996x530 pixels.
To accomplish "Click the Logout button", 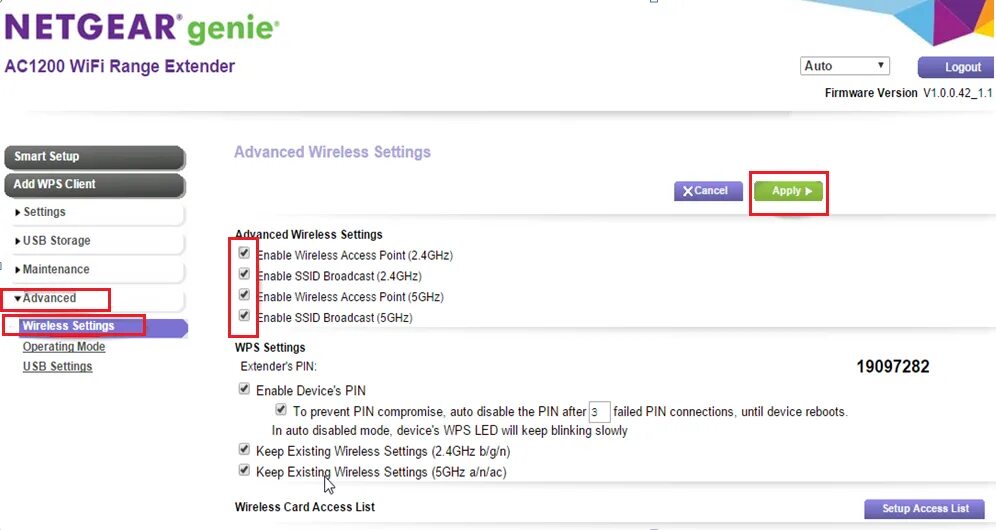I will 956,67.
